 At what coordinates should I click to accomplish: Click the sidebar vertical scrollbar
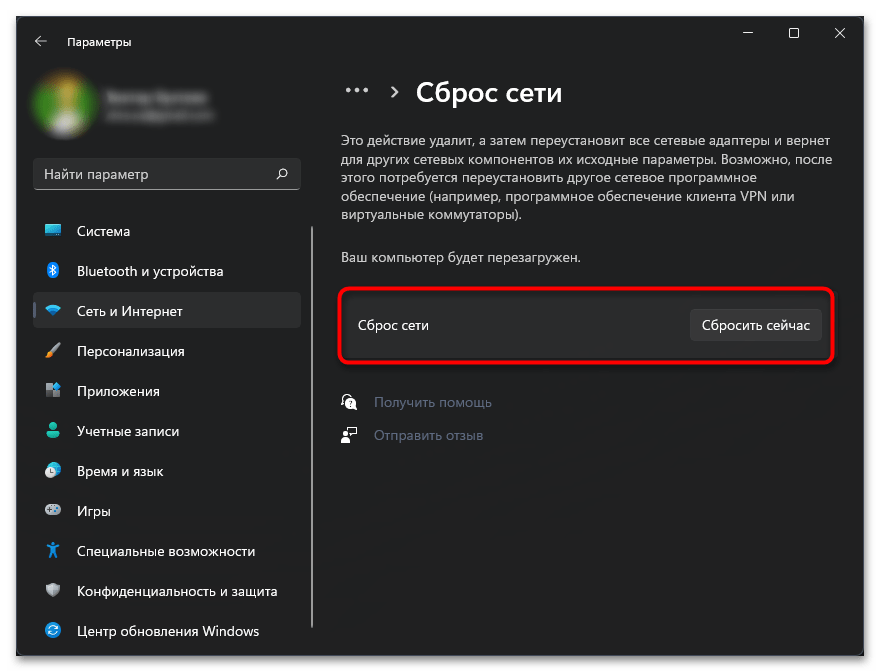pyautogui.click(x=311, y=427)
